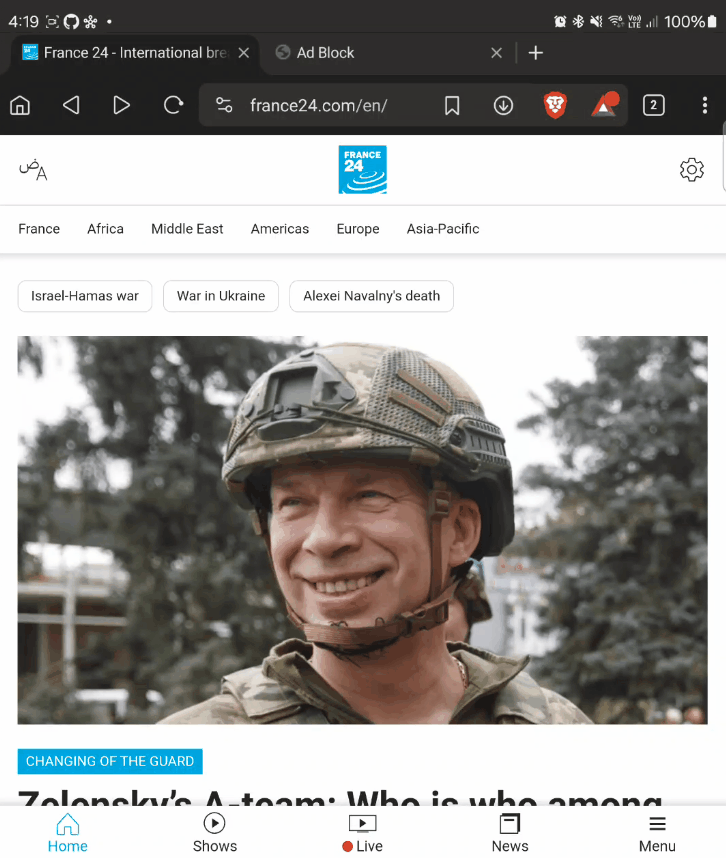Open the tab count switcher showing 2
The height and width of the screenshot is (858, 726).
tap(653, 105)
